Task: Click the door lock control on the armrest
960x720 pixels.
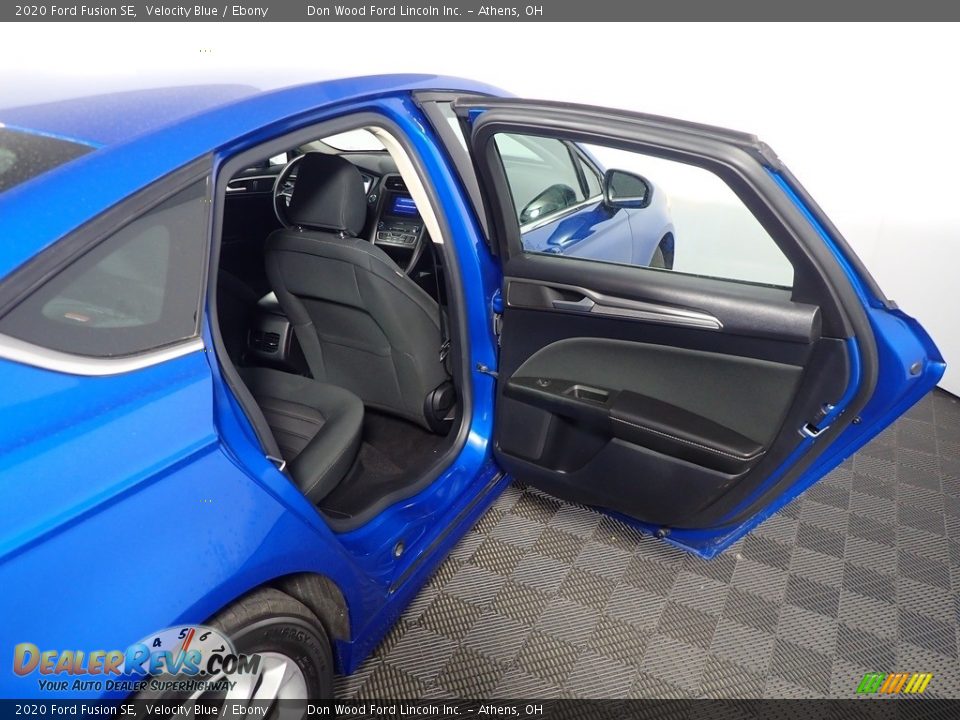Action: point(543,380)
